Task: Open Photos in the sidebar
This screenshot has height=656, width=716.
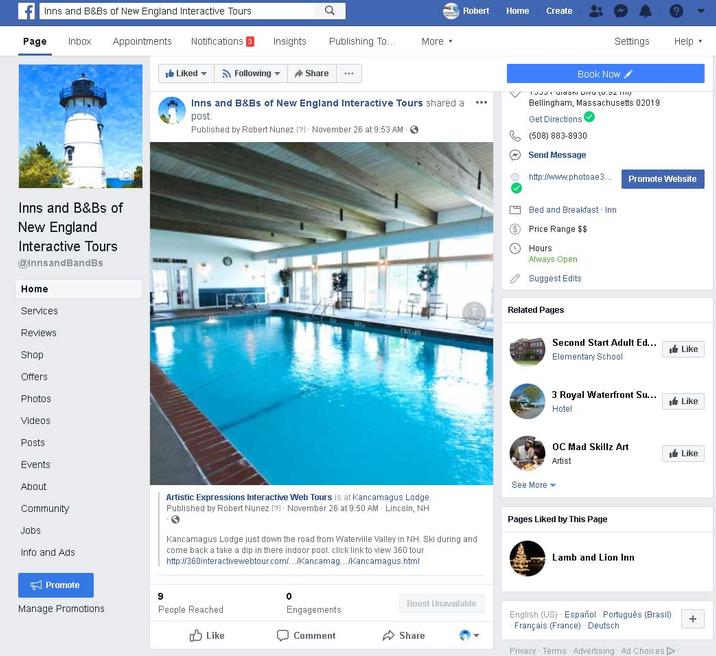Action: pos(36,399)
